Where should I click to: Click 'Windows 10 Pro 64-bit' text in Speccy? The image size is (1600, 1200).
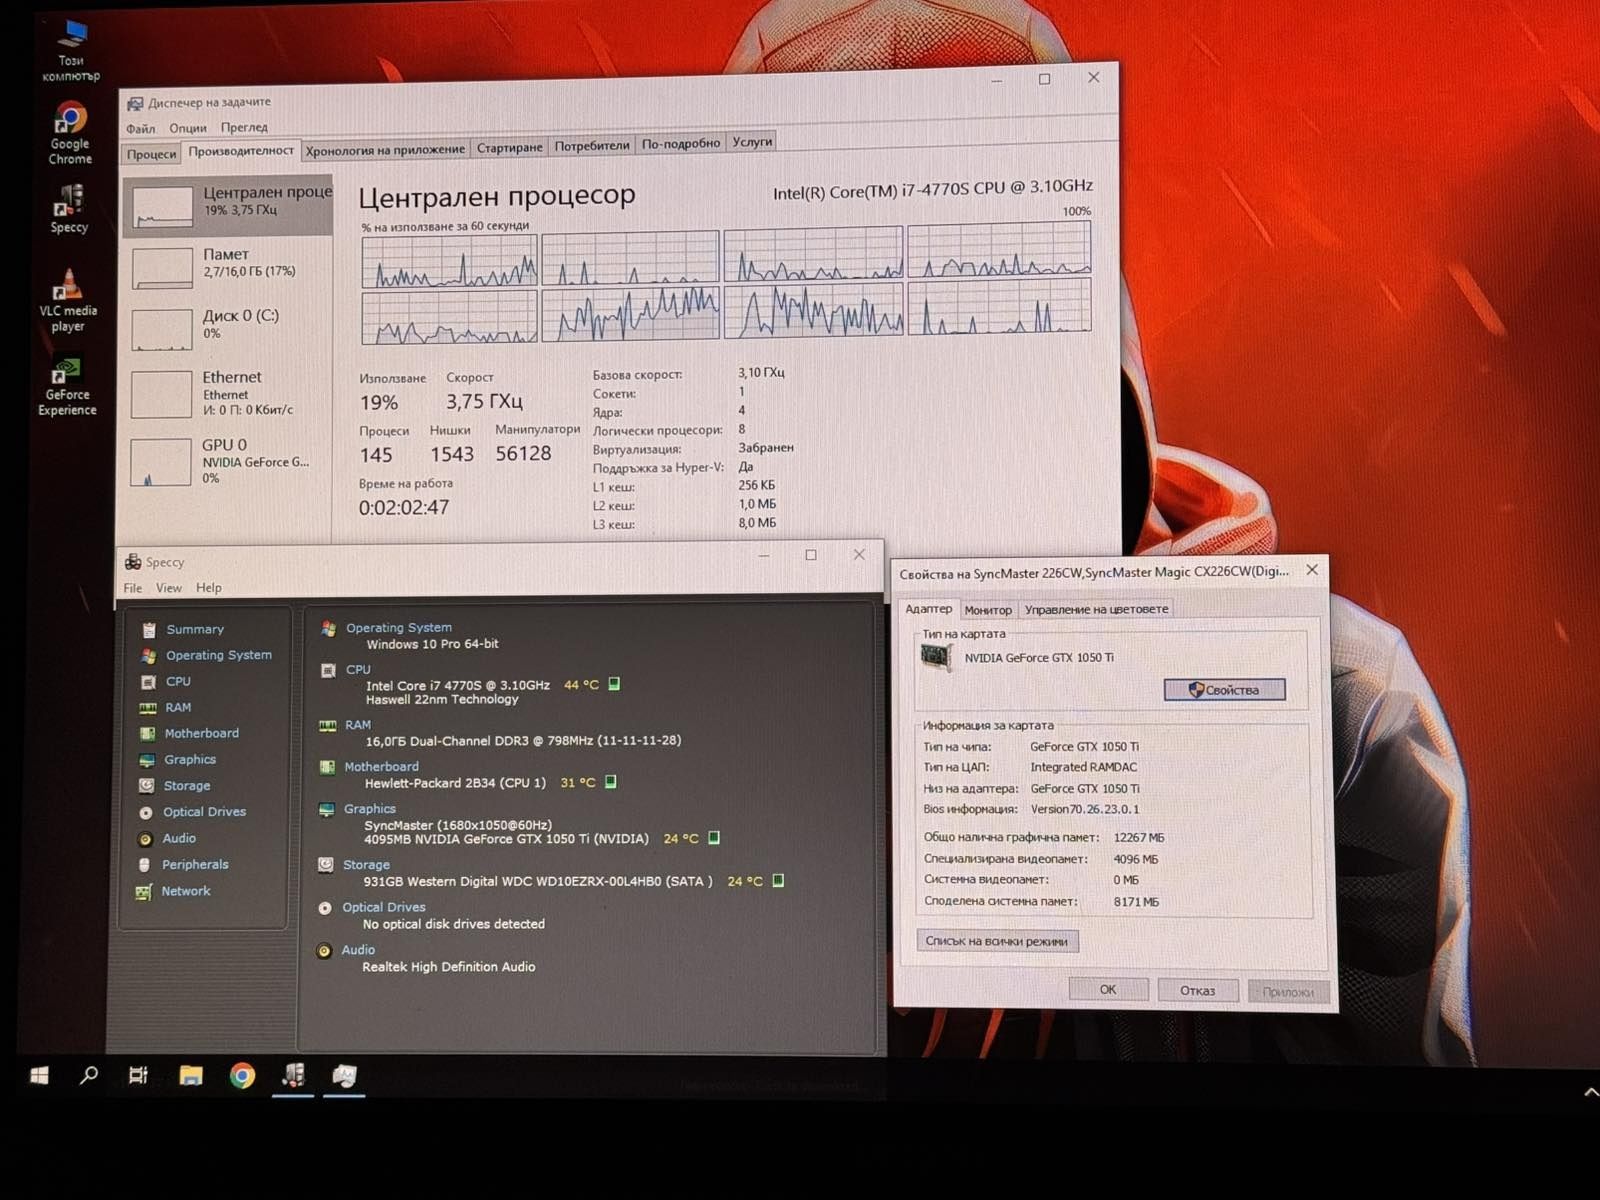point(432,644)
